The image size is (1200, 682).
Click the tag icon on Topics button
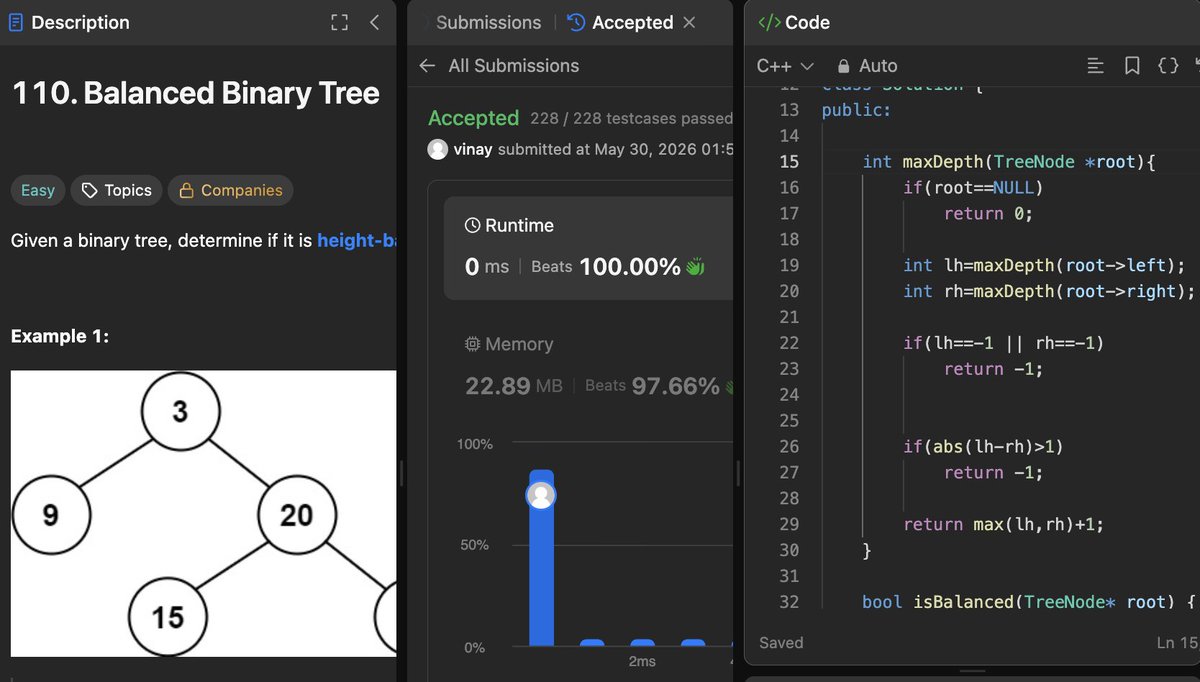coord(90,190)
